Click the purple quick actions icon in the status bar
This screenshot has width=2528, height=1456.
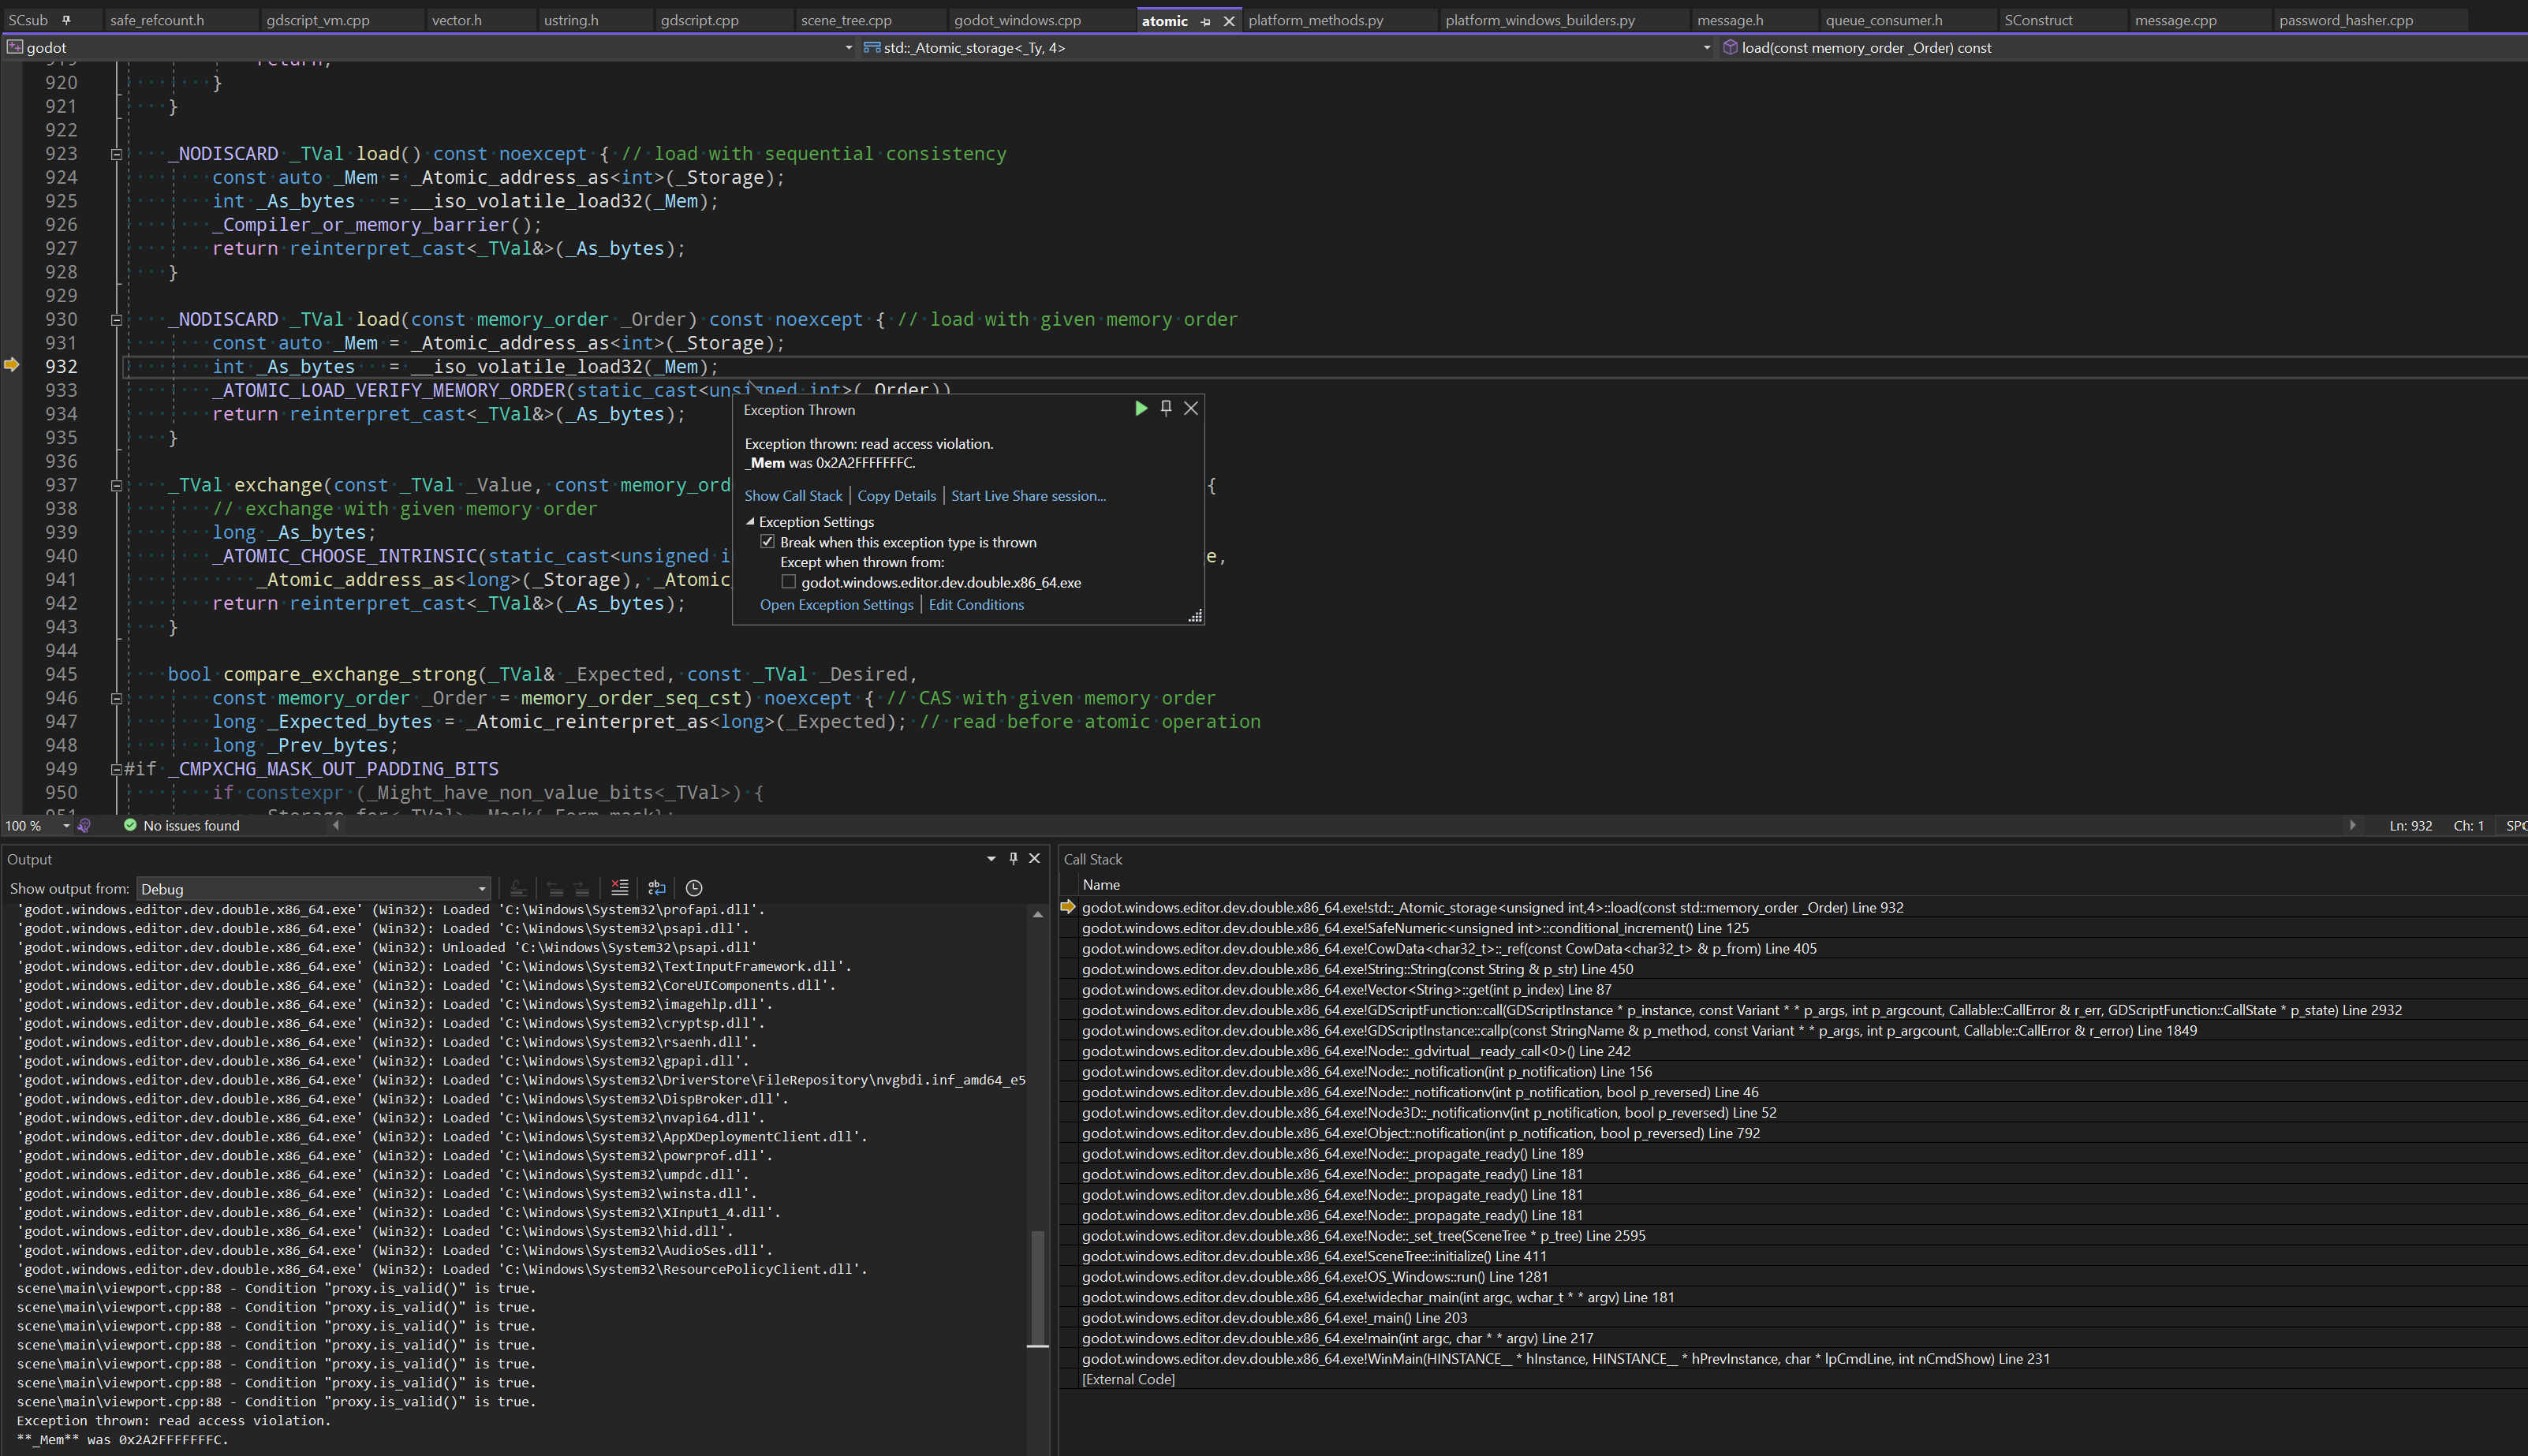tap(84, 825)
